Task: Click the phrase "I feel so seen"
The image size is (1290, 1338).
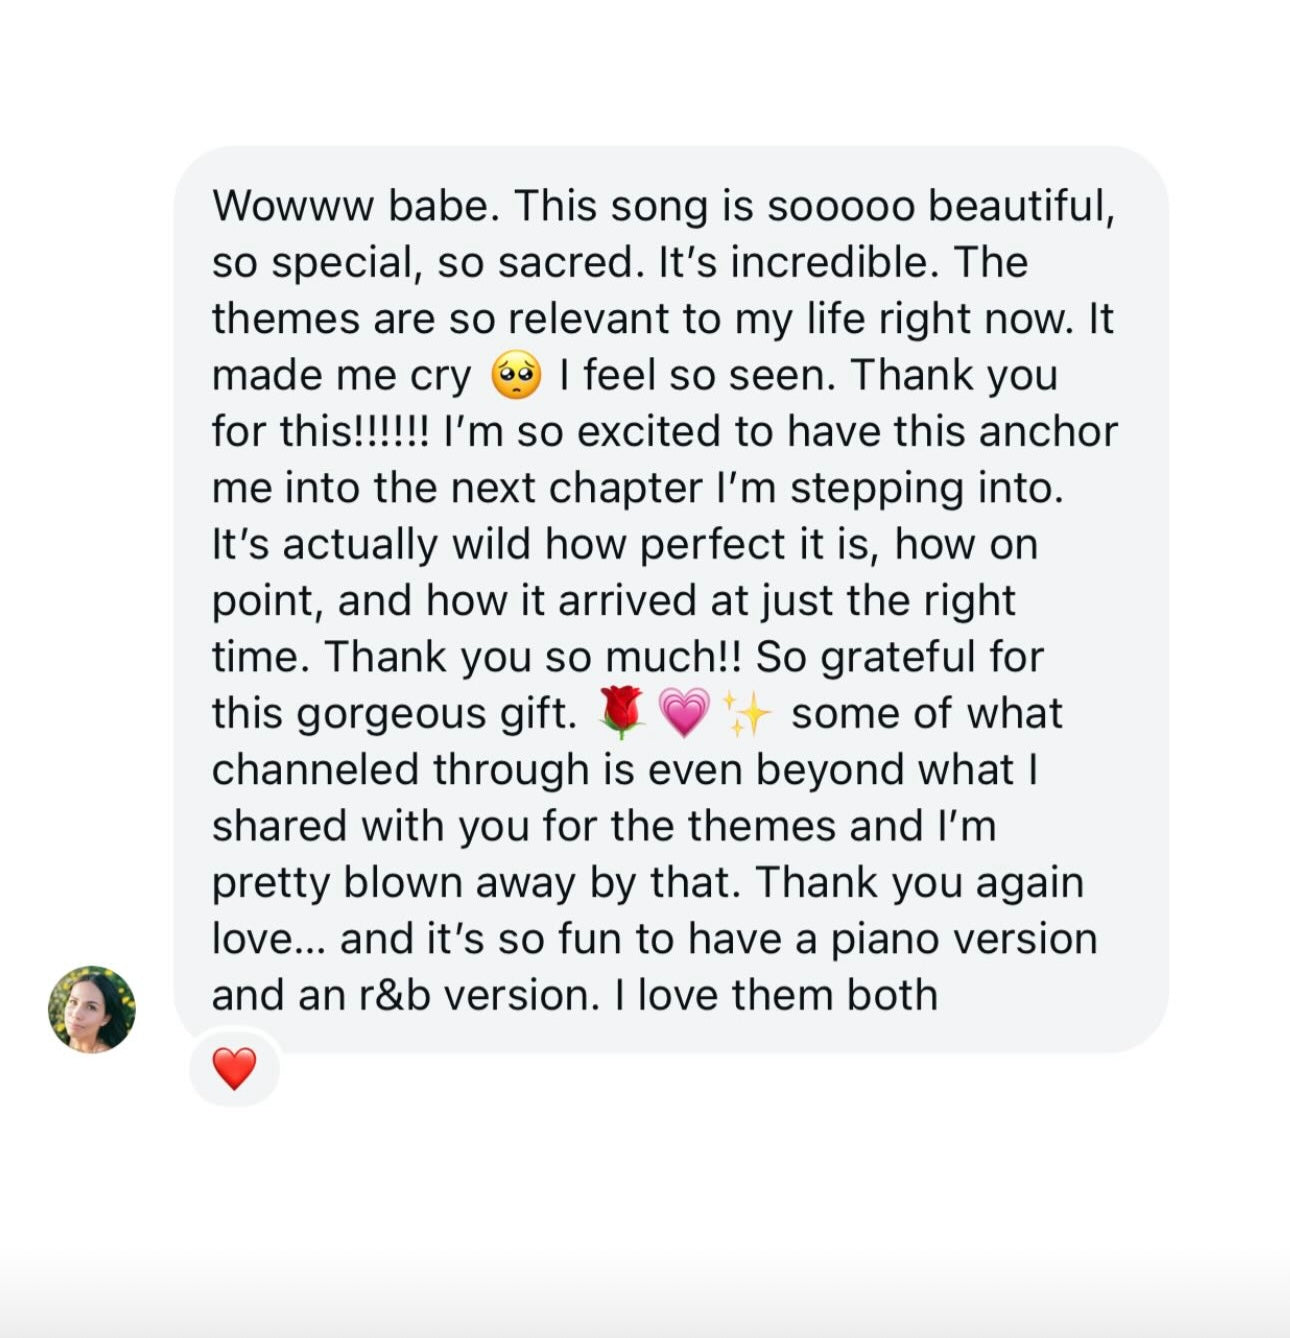Action: [x=697, y=376]
